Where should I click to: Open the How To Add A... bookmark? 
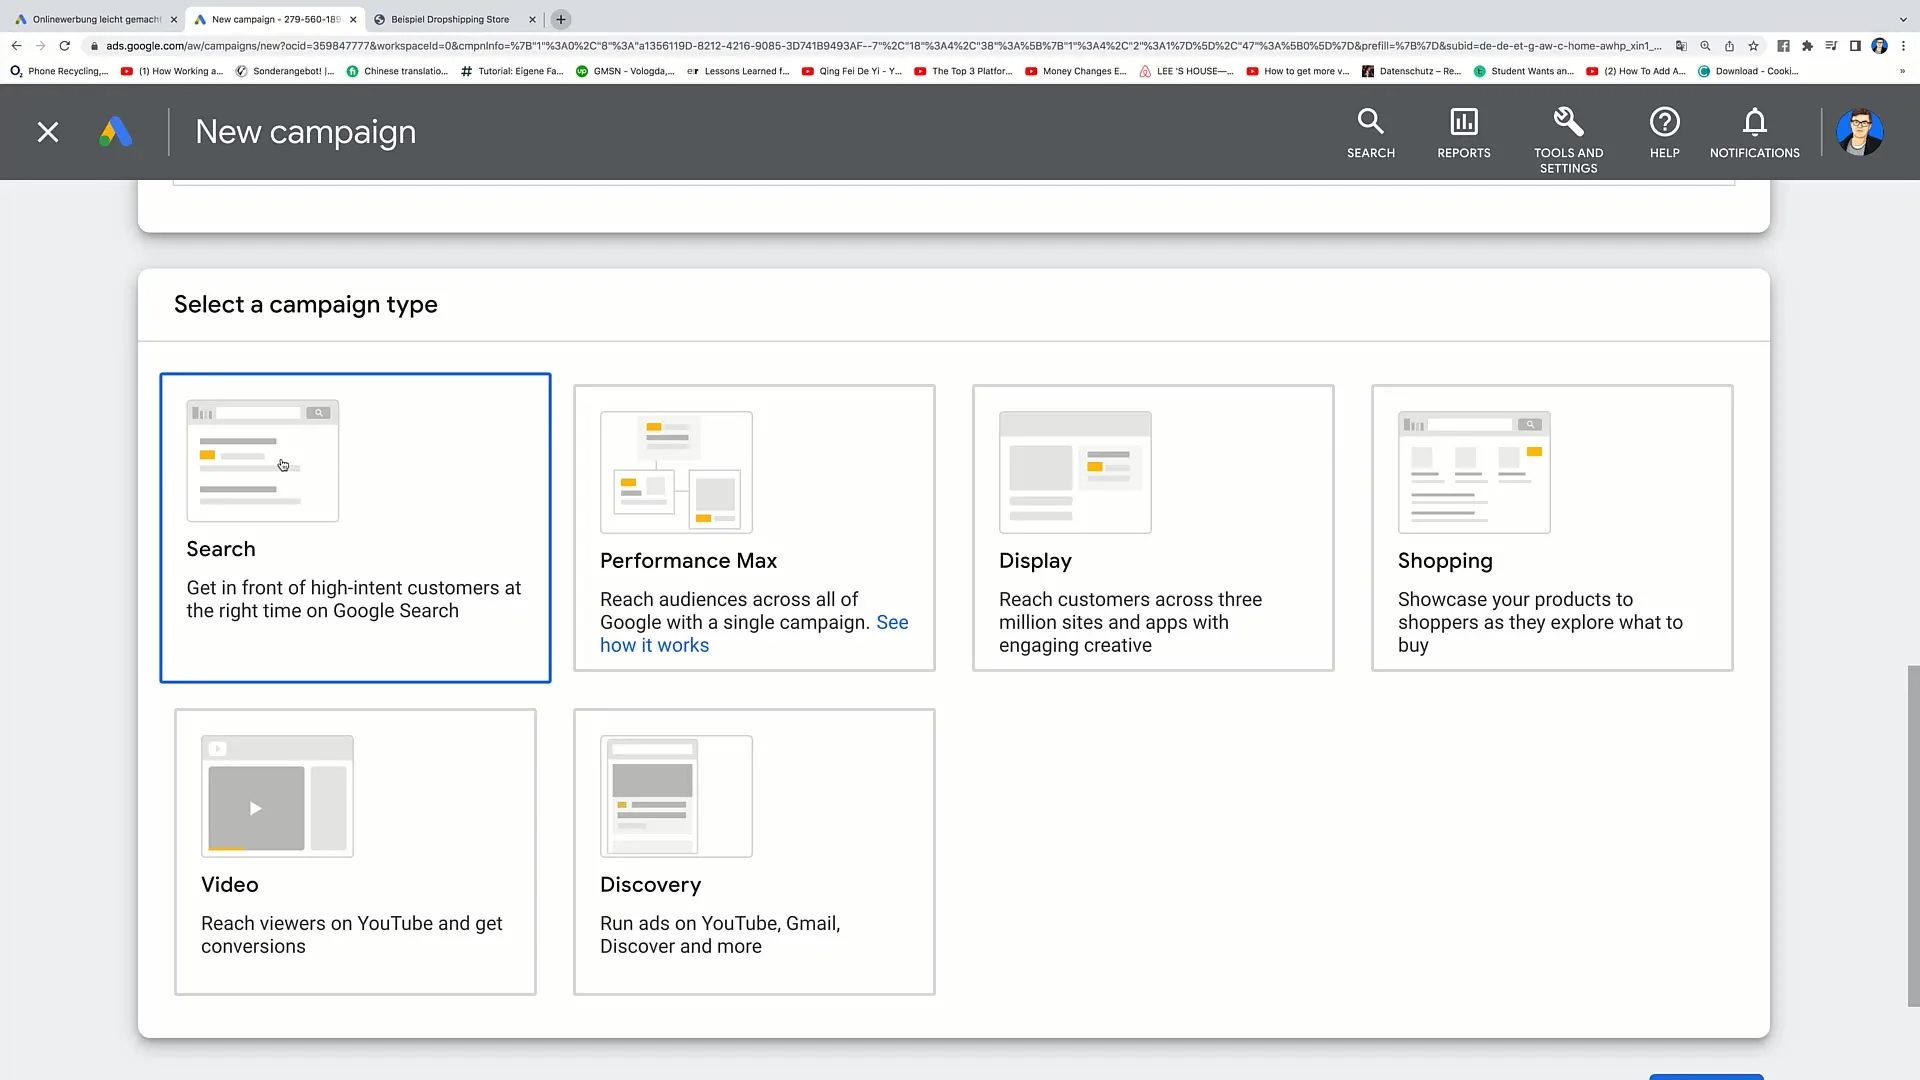(x=1636, y=71)
